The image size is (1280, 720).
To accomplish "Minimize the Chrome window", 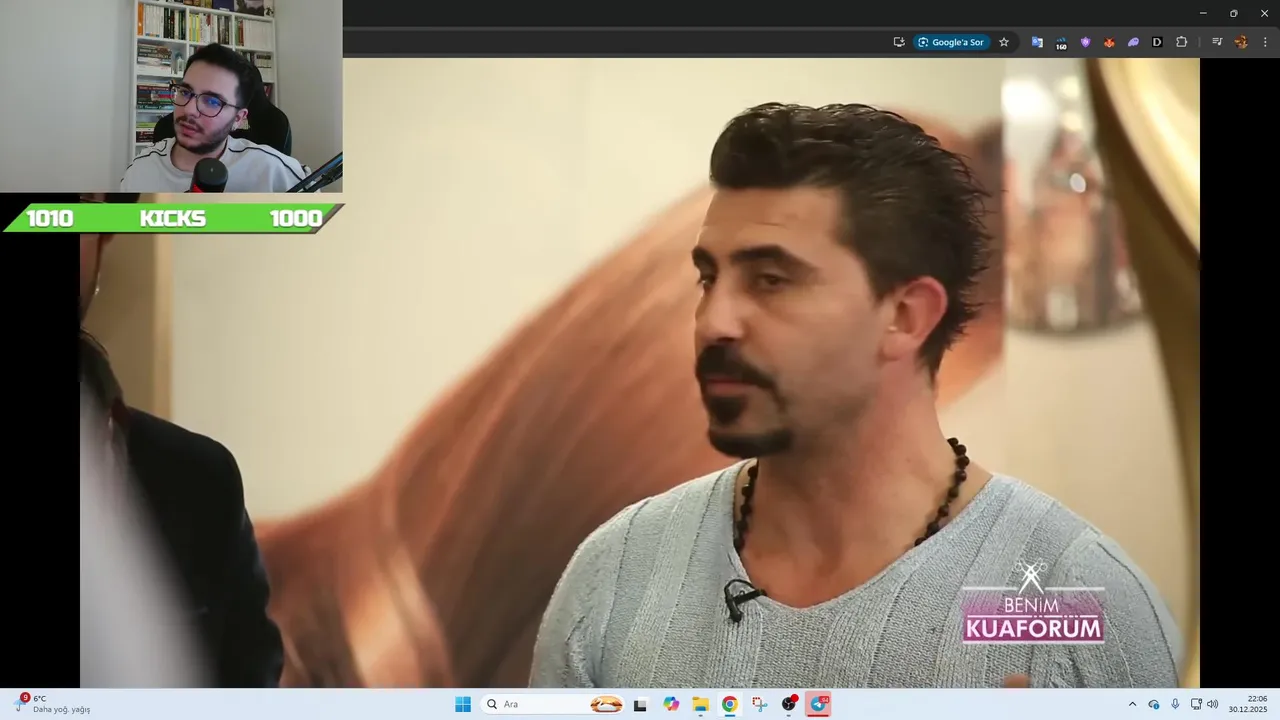I will pos(1203,13).
